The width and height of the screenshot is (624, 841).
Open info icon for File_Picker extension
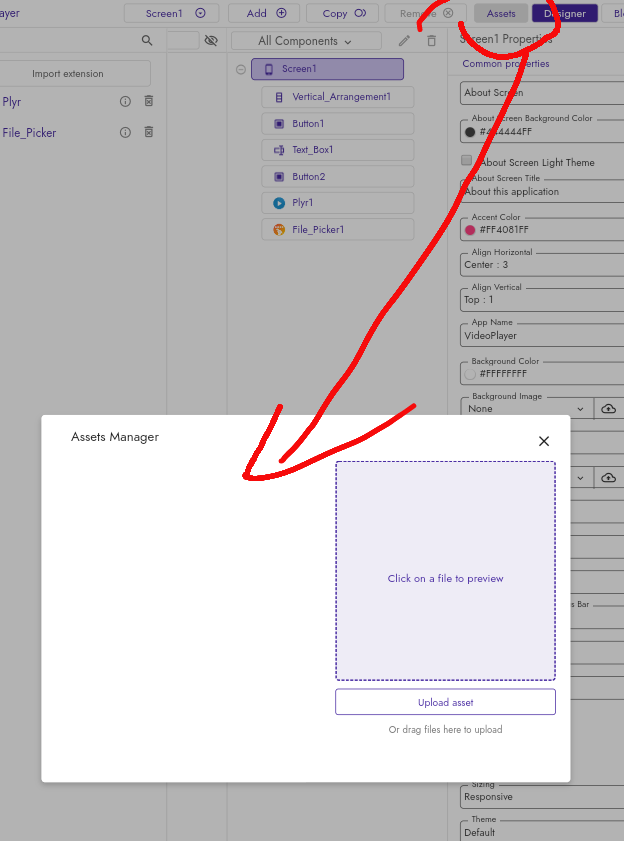(x=125, y=132)
